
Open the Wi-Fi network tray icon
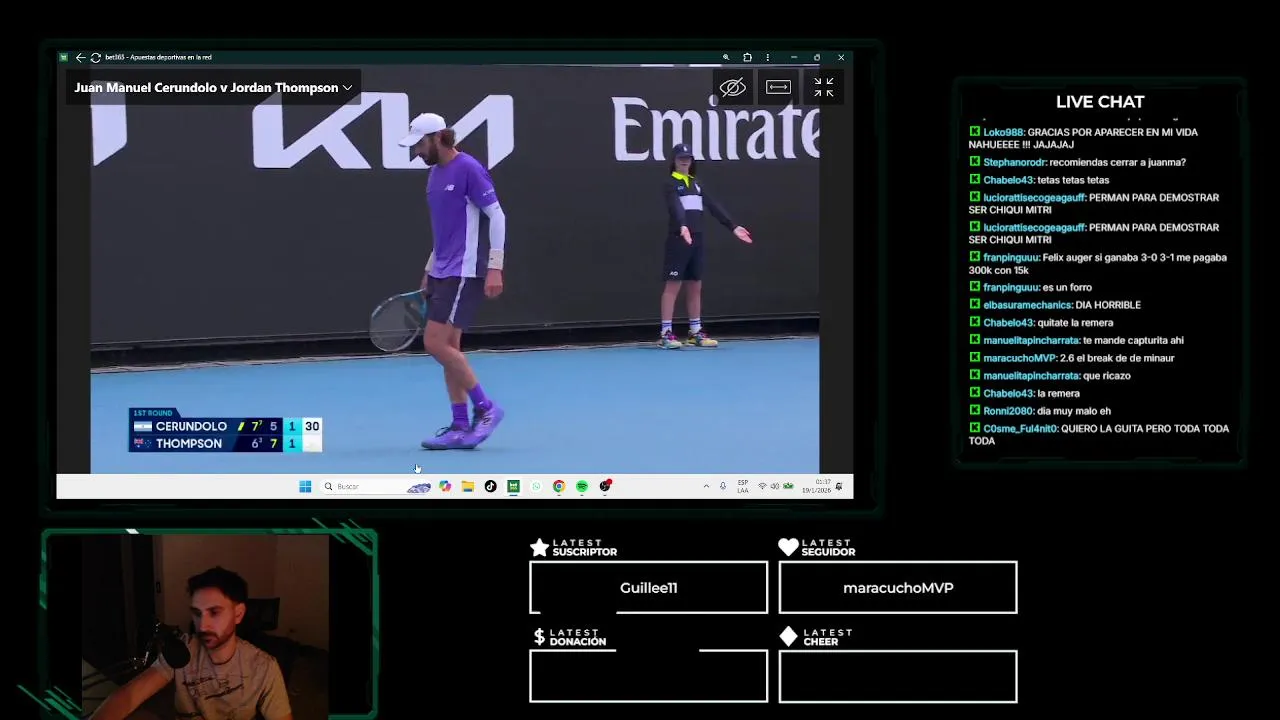click(x=762, y=487)
